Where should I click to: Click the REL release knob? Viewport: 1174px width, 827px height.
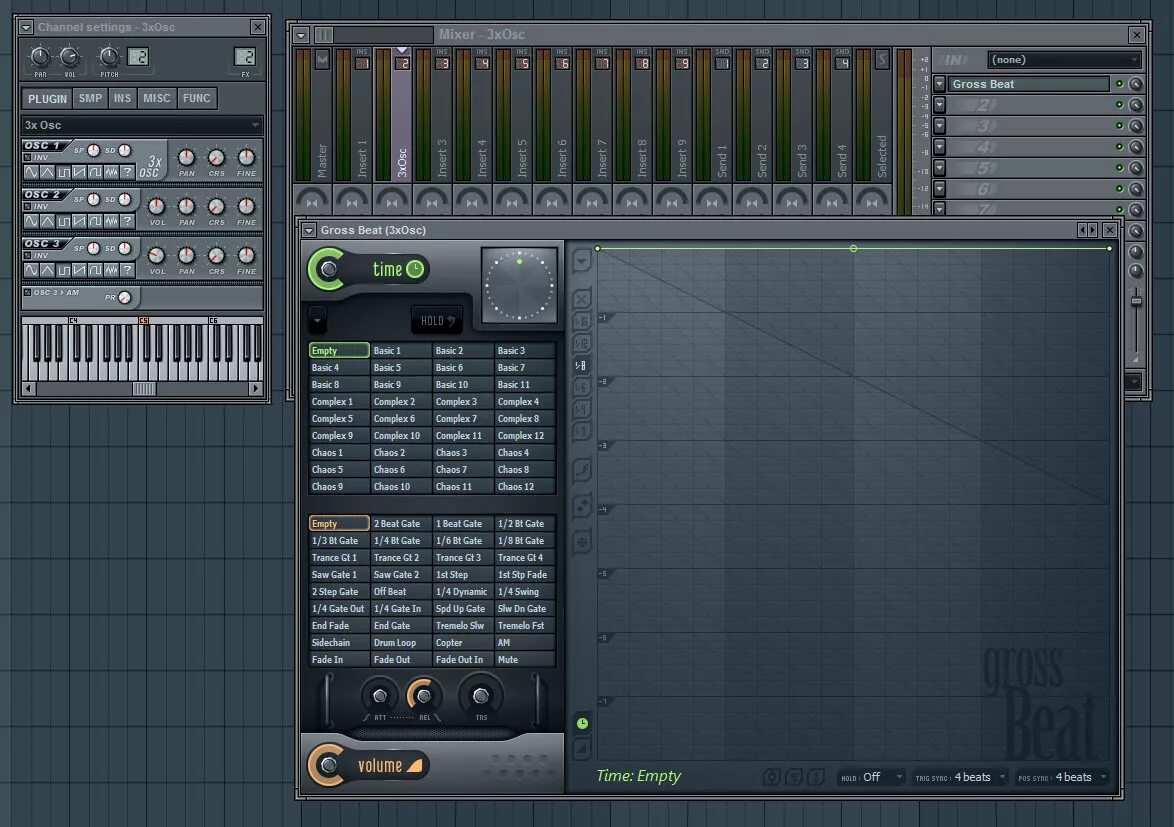click(423, 696)
